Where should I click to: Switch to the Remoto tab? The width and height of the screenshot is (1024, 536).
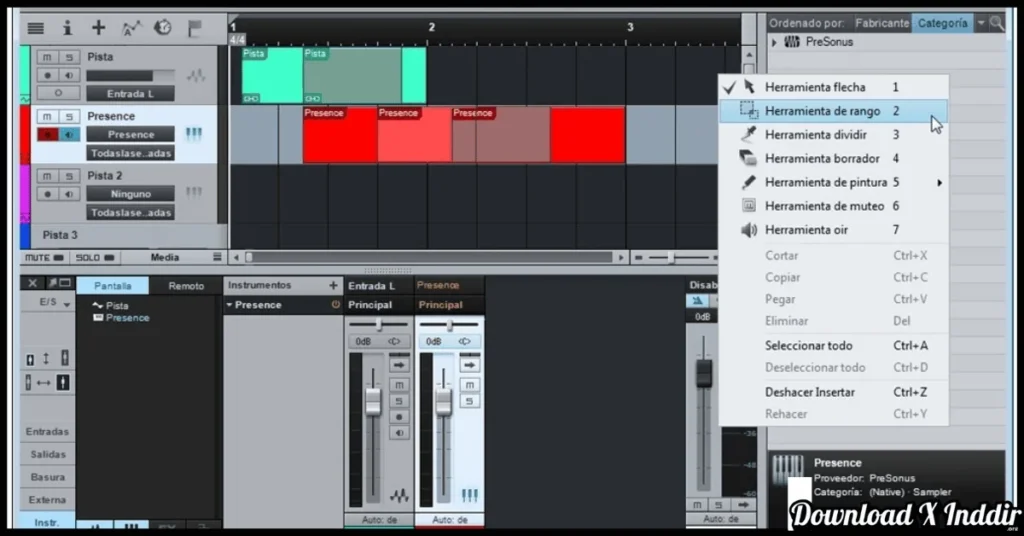(x=186, y=286)
